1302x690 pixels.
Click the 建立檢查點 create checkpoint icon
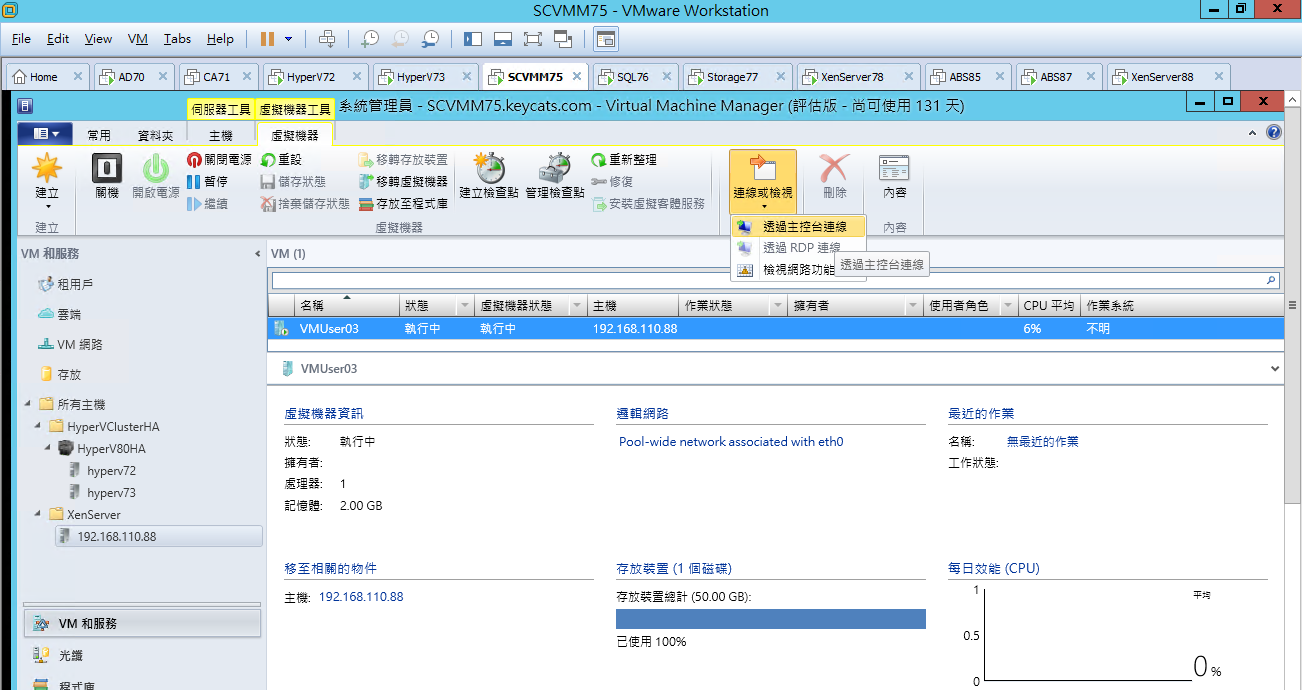tap(489, 168)
